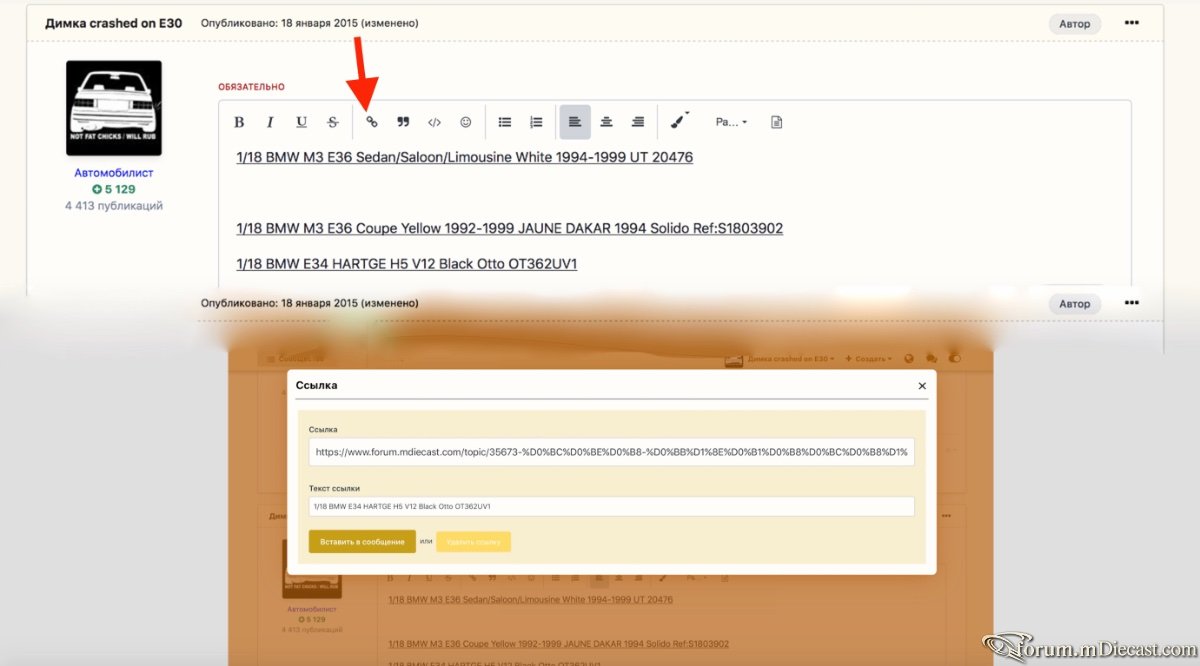
Task: Center-align the text
Action: tap(606, 122)
